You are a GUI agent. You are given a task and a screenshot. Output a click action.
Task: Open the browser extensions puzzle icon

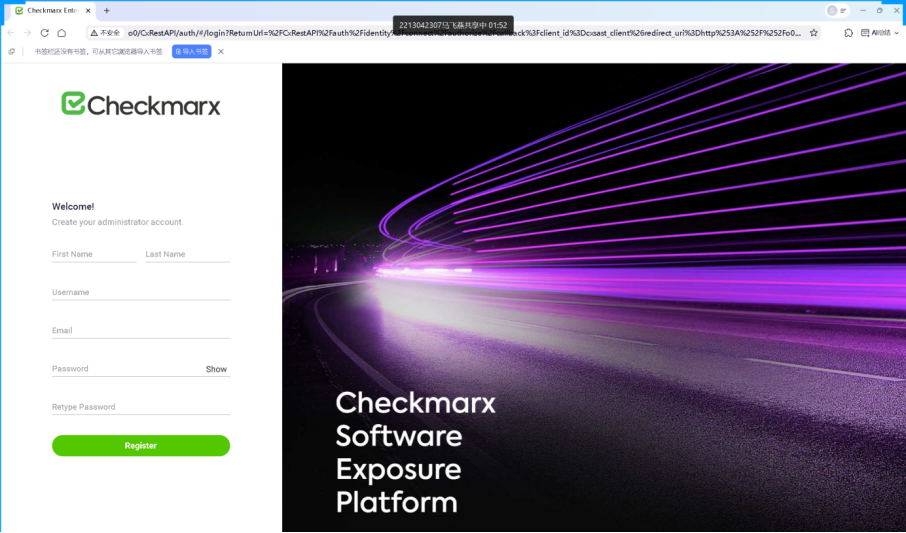848,33
